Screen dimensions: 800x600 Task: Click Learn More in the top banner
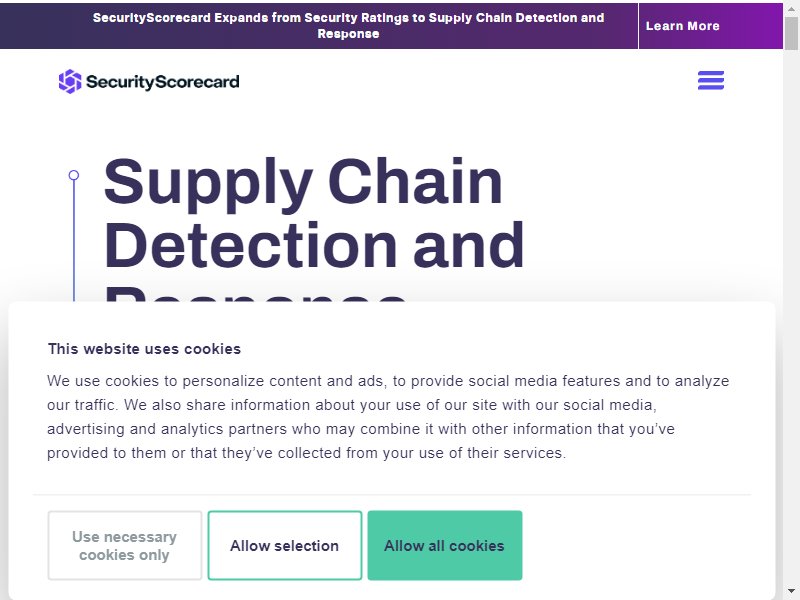pyautogui.click(x=683, y=26)
